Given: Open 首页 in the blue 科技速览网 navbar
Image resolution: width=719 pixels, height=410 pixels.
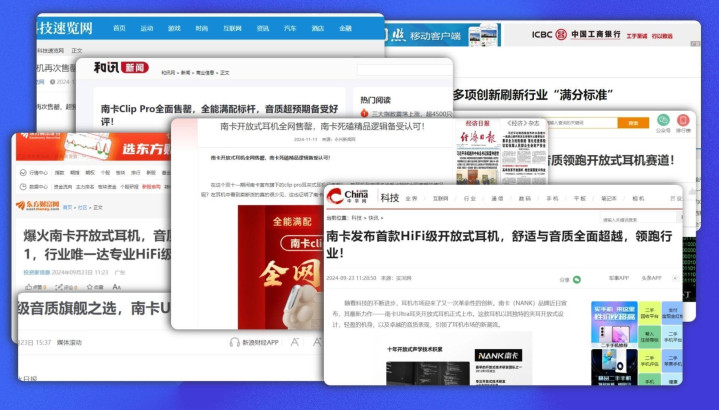Looking at the screenshot, I should 119,28.
